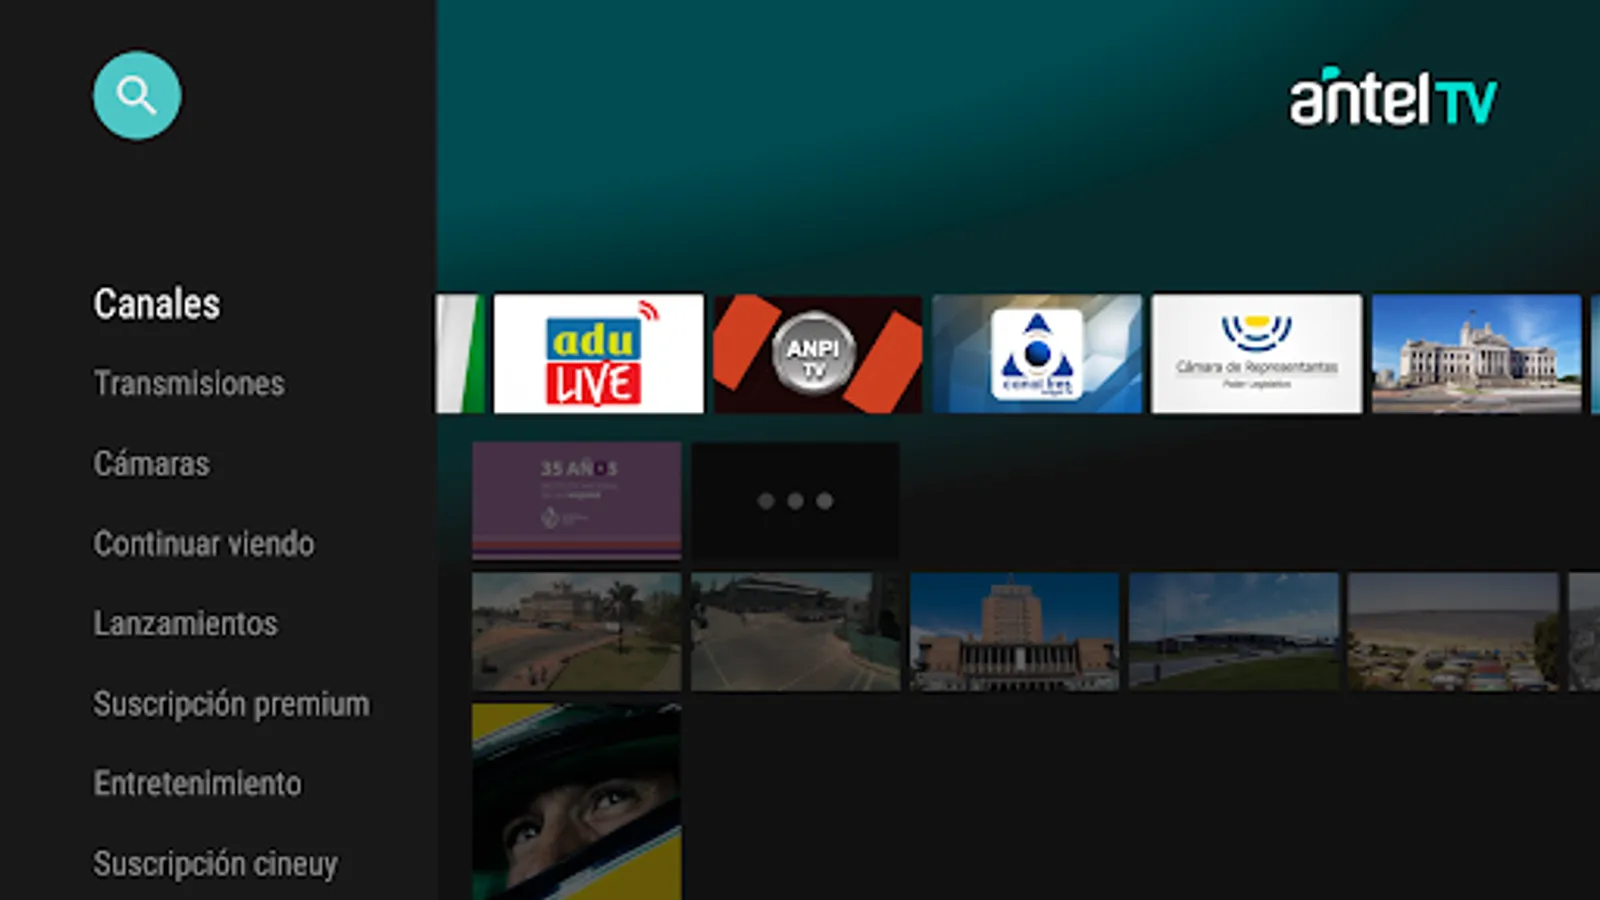Open the camera showing the grassy field under blue sky
Screen dimensions: 1600x900
coord(1234,631)
